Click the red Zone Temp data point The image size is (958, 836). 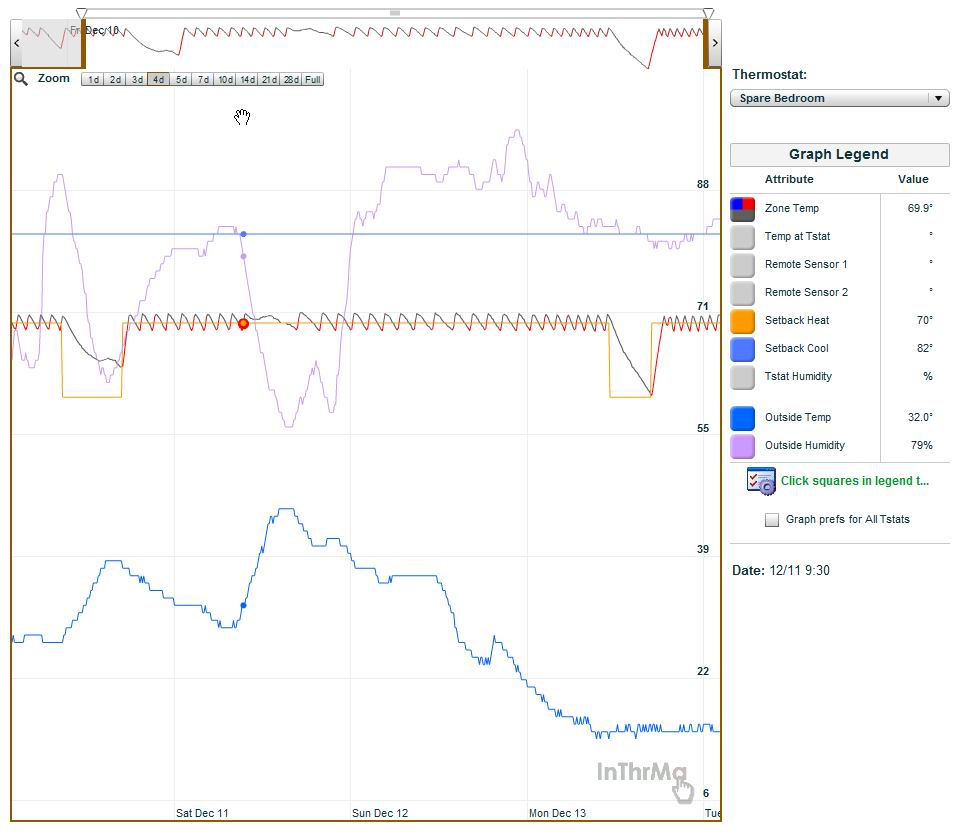(243, 324)
